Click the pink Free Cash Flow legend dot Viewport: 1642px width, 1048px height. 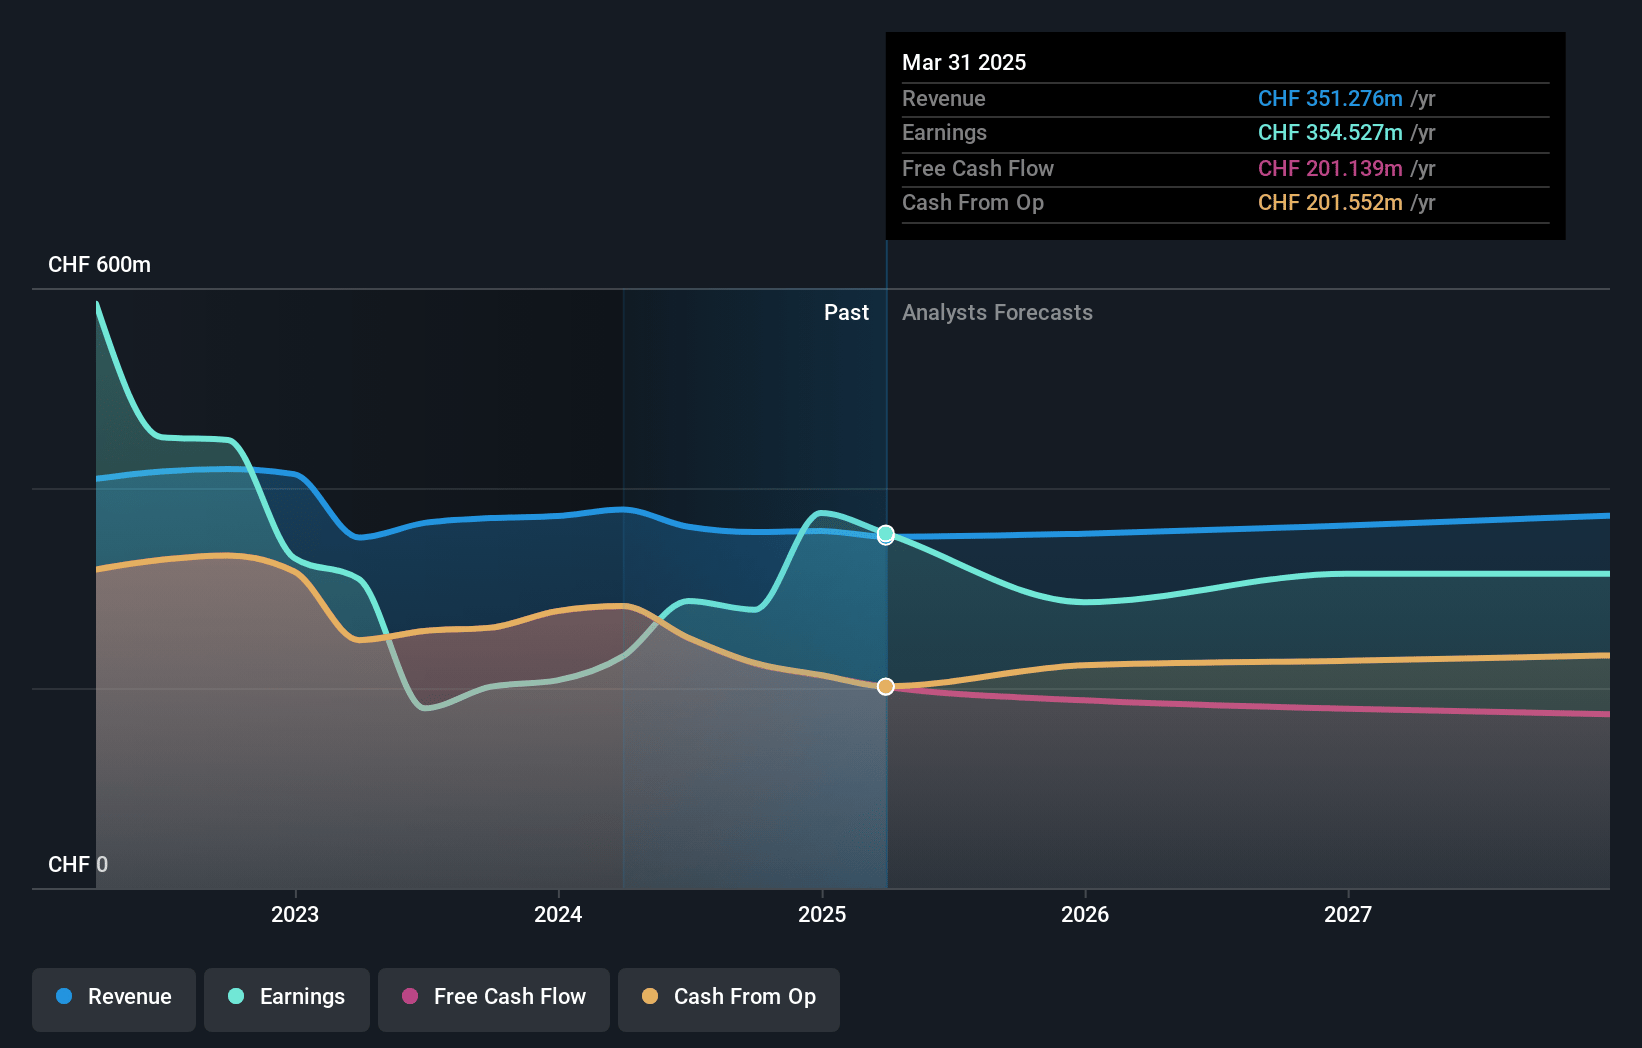click(410, 996)
